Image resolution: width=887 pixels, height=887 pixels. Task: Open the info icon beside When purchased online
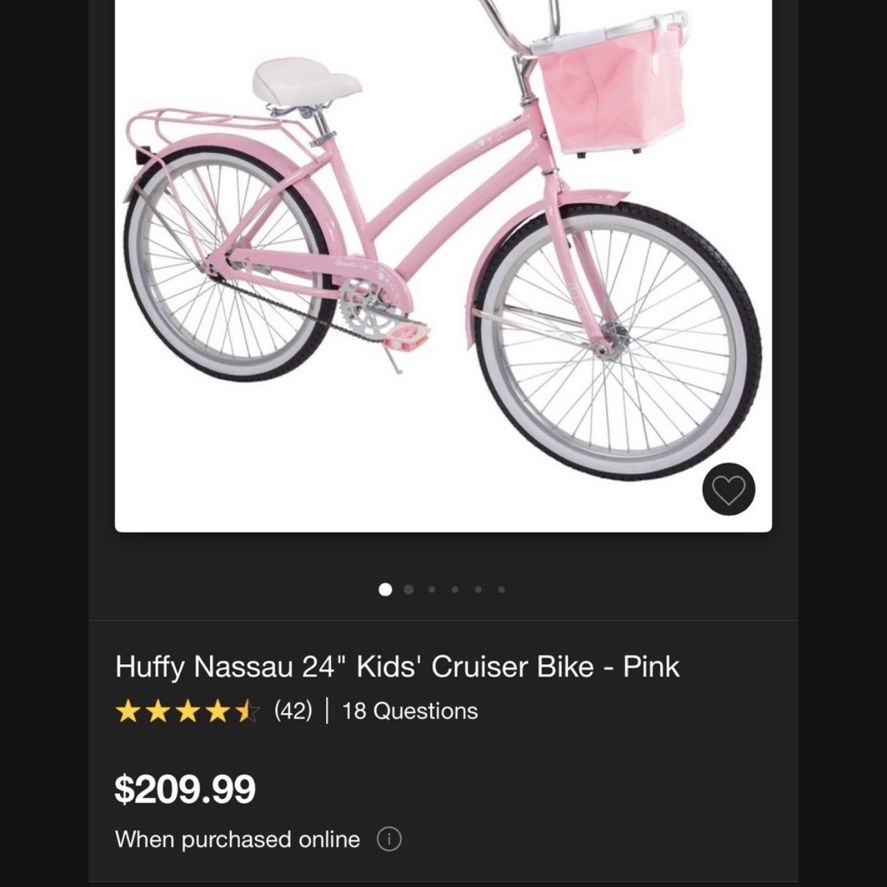coord(389,839)
